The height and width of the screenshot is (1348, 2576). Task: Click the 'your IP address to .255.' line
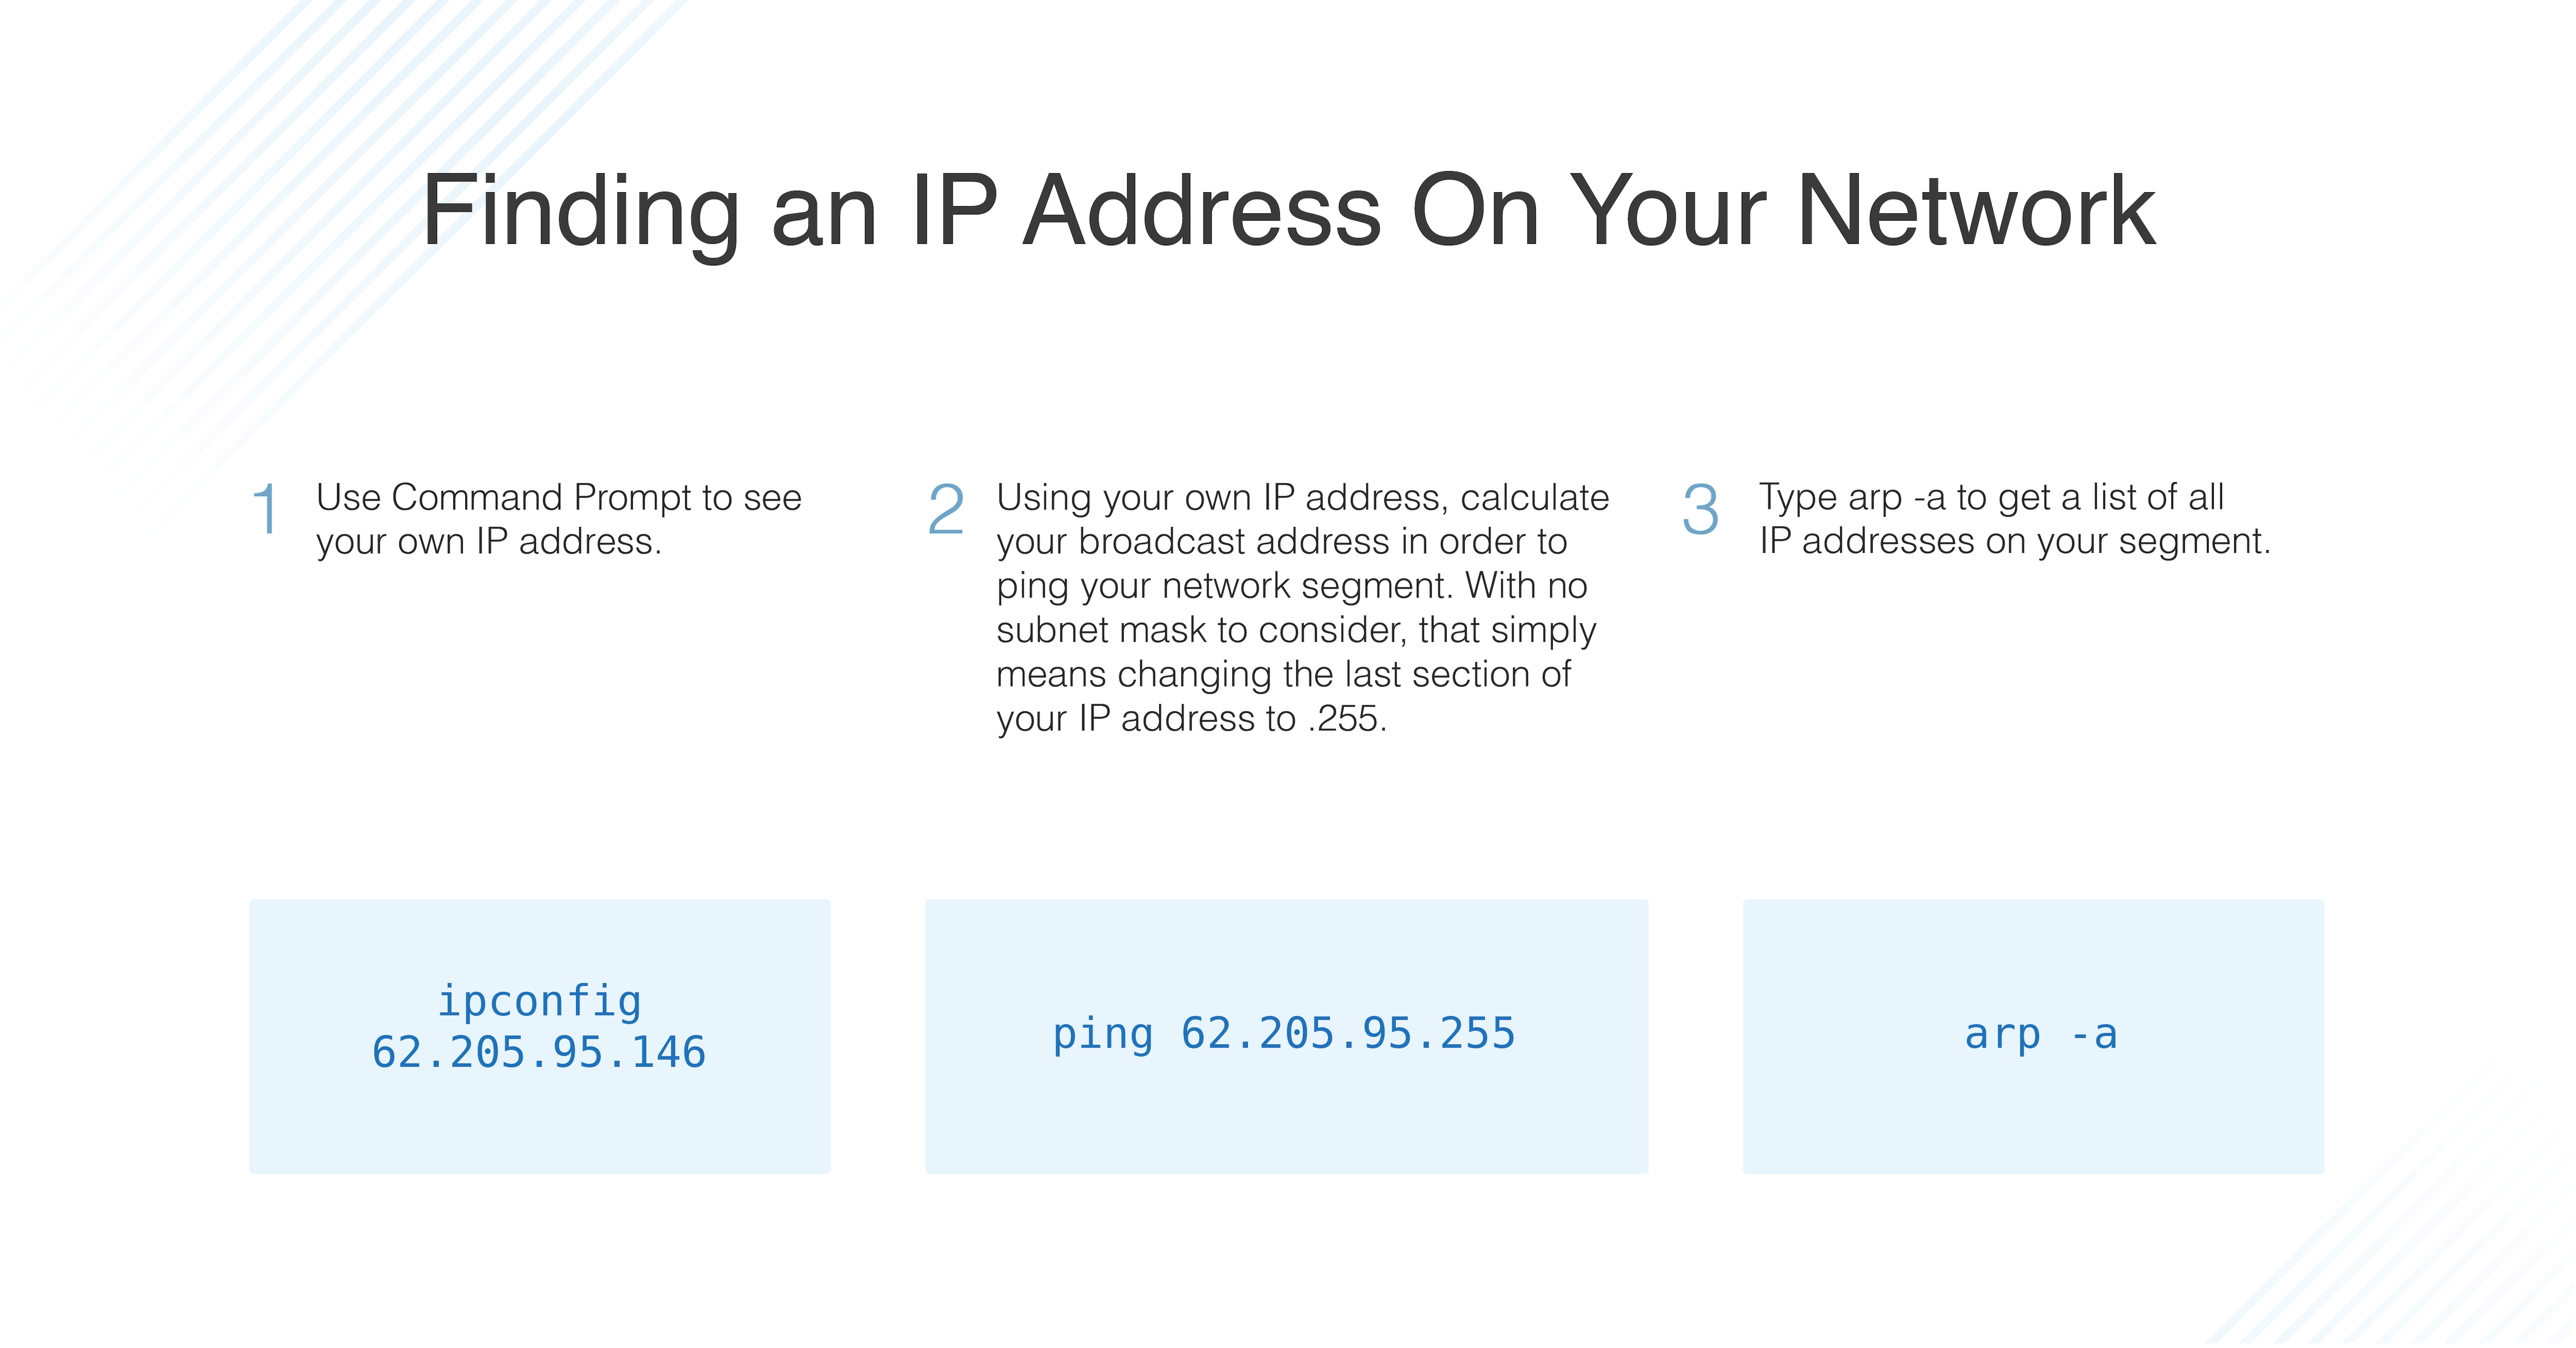[1192, 718]
